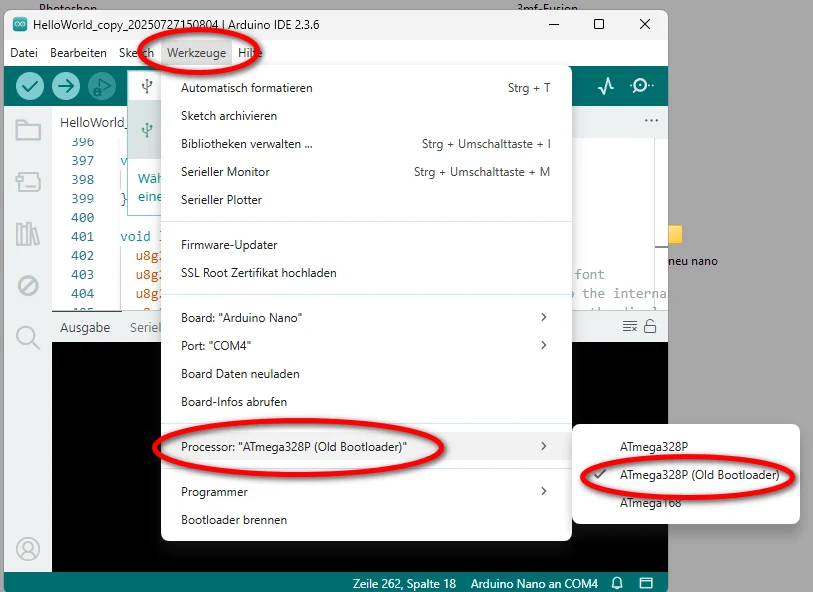Expand the Port "COM4" submenu
The height and width of the screenshot is (592, 813).
tap(366, 345)
